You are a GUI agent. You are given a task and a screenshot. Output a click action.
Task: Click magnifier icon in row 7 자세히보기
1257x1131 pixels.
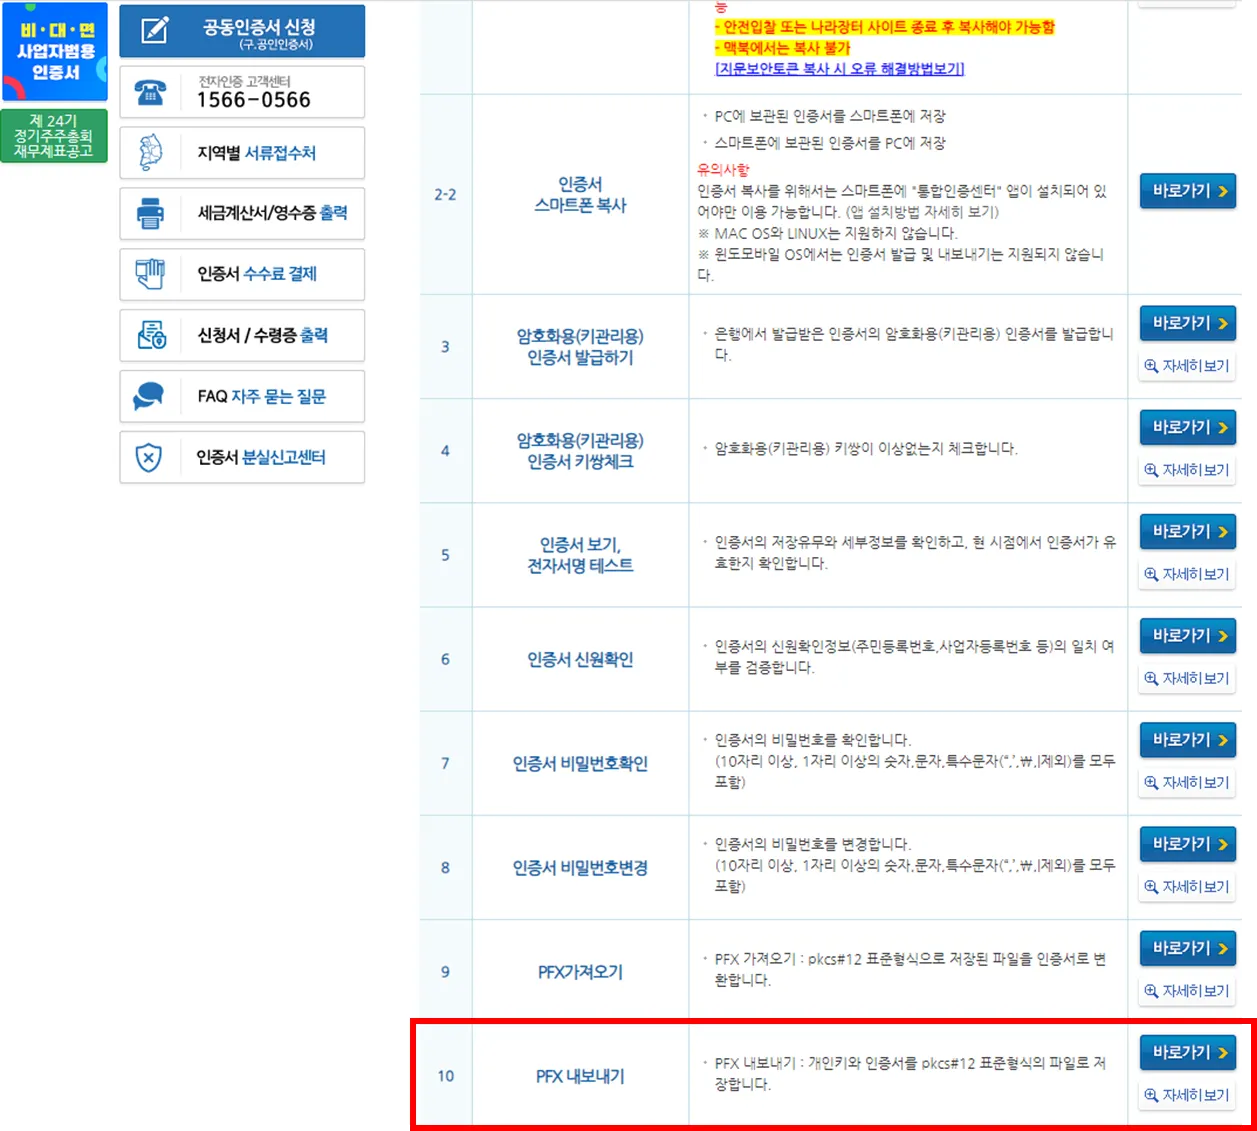click(1151, 782)
